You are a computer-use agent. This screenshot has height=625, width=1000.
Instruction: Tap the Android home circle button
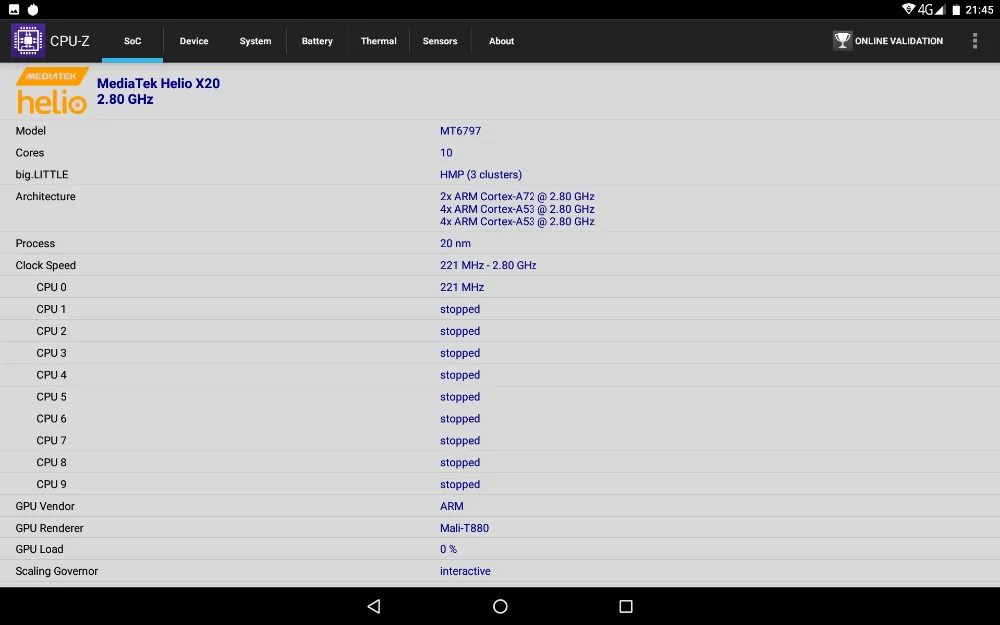coord(500,606)
